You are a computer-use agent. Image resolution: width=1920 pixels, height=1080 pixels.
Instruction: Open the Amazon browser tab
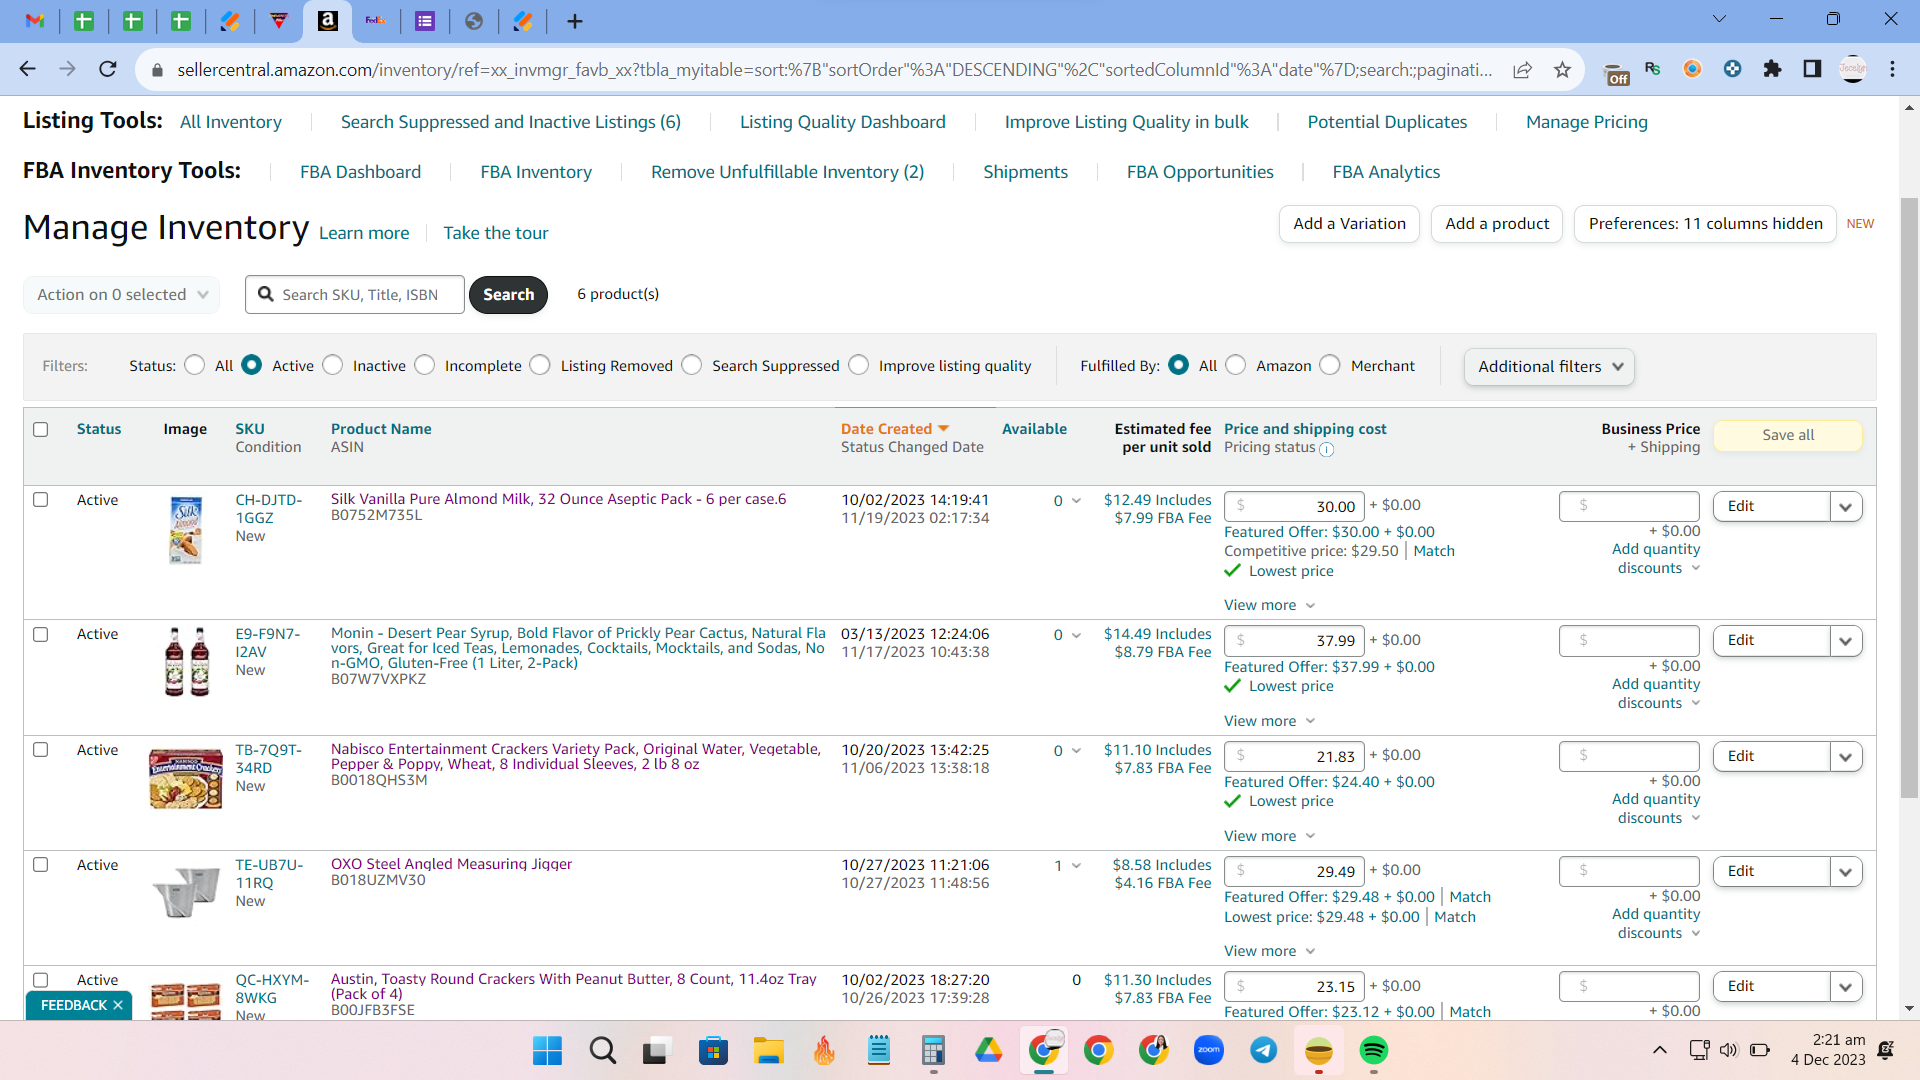click(327, 21)
